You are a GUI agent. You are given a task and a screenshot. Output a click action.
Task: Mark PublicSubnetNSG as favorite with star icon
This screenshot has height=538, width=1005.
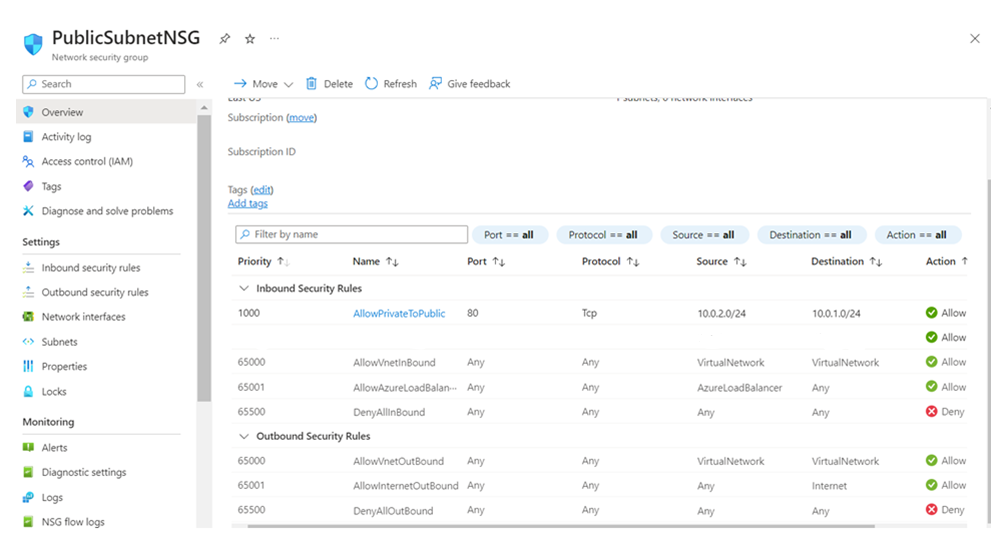[x=250, y=39]
